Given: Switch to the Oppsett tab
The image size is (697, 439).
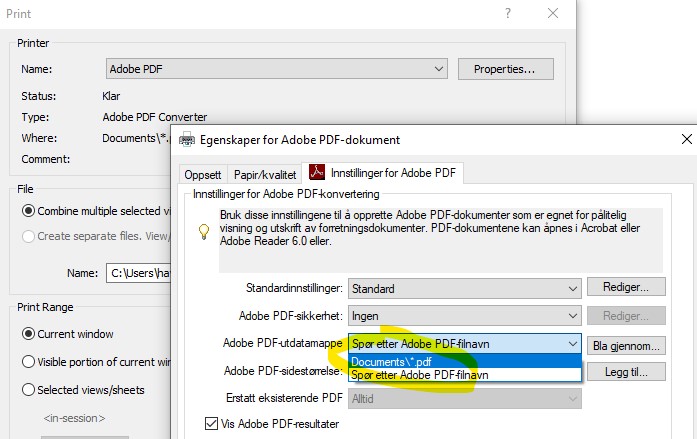Looking at the screenshot, I should [203, 175].
